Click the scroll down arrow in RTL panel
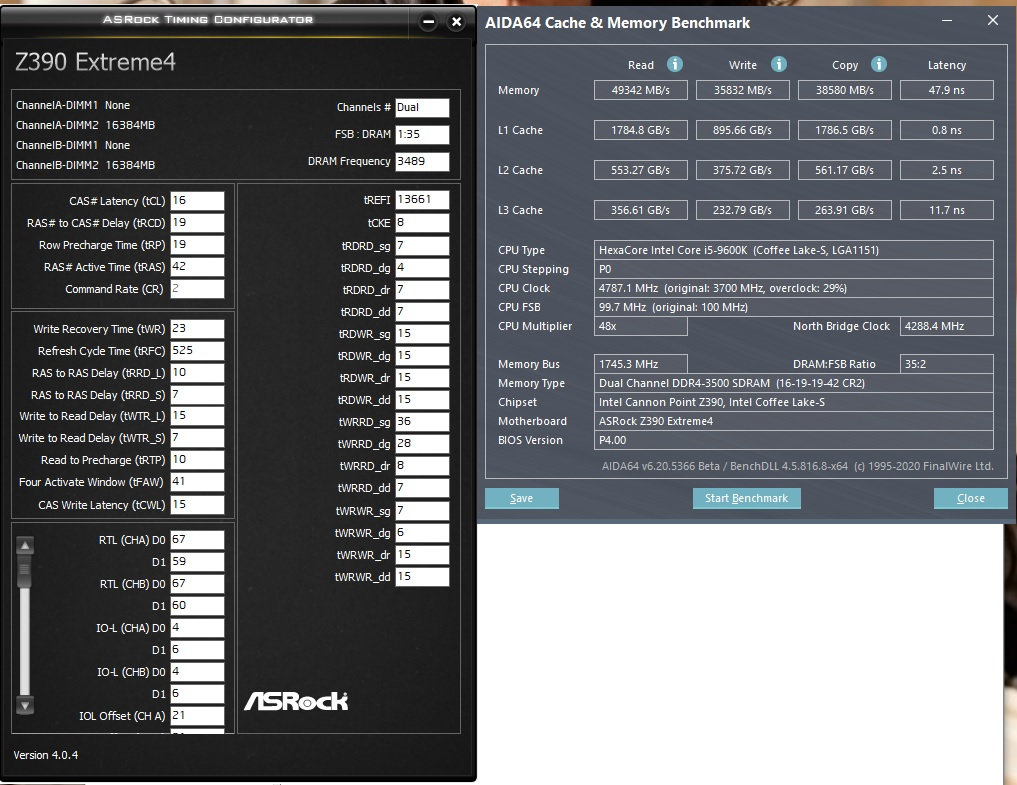1017x785 pixels. pos(25,706)
